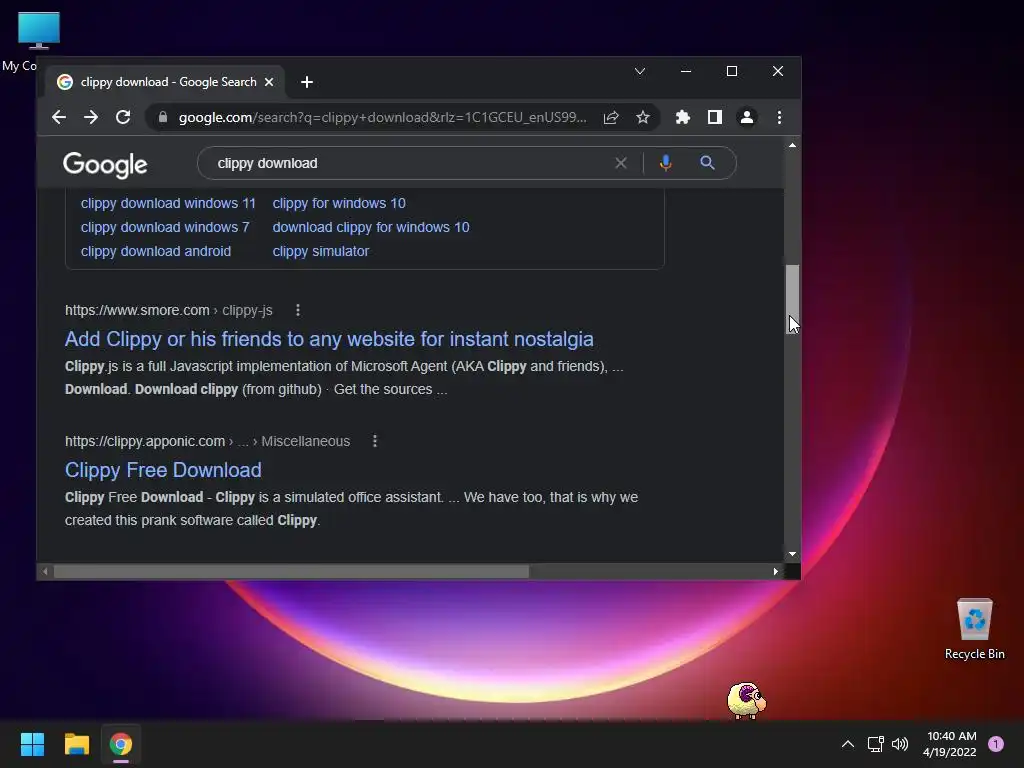Clear the search box with the X
1024x768 pixels.
[621, 163]
